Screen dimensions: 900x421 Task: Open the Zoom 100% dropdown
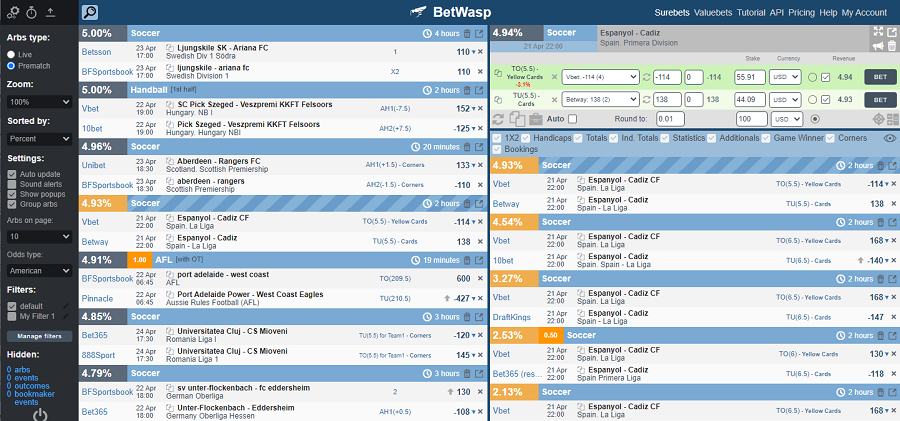pos(40,102)
